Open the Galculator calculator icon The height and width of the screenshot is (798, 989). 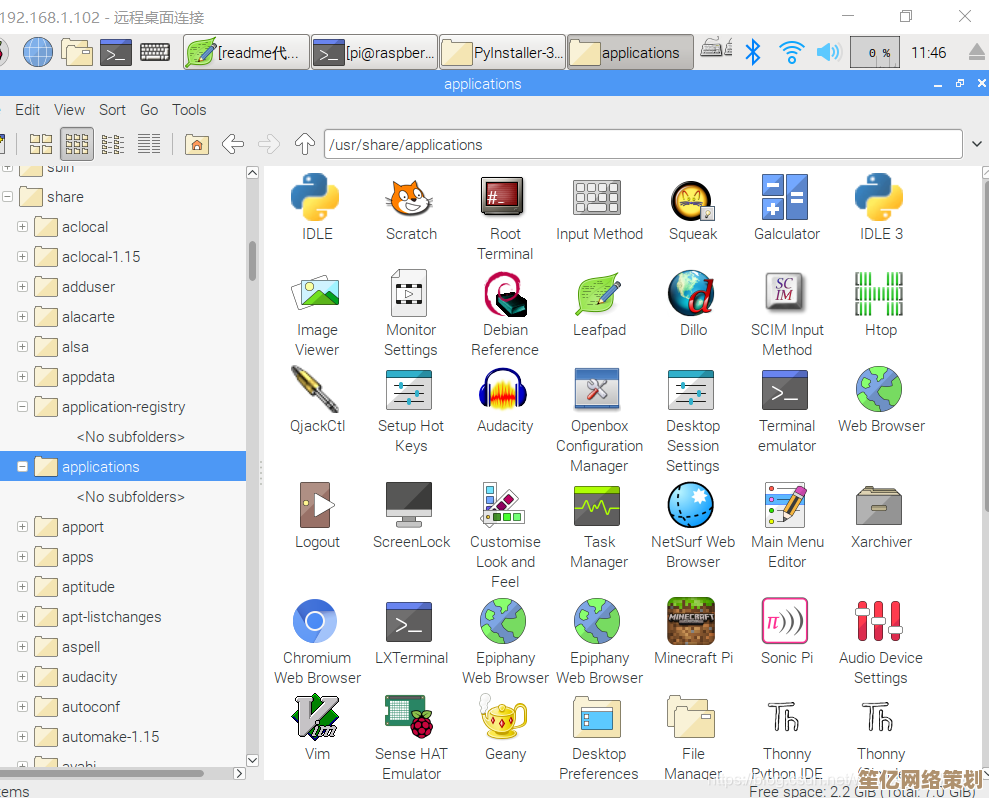[786, 198]
